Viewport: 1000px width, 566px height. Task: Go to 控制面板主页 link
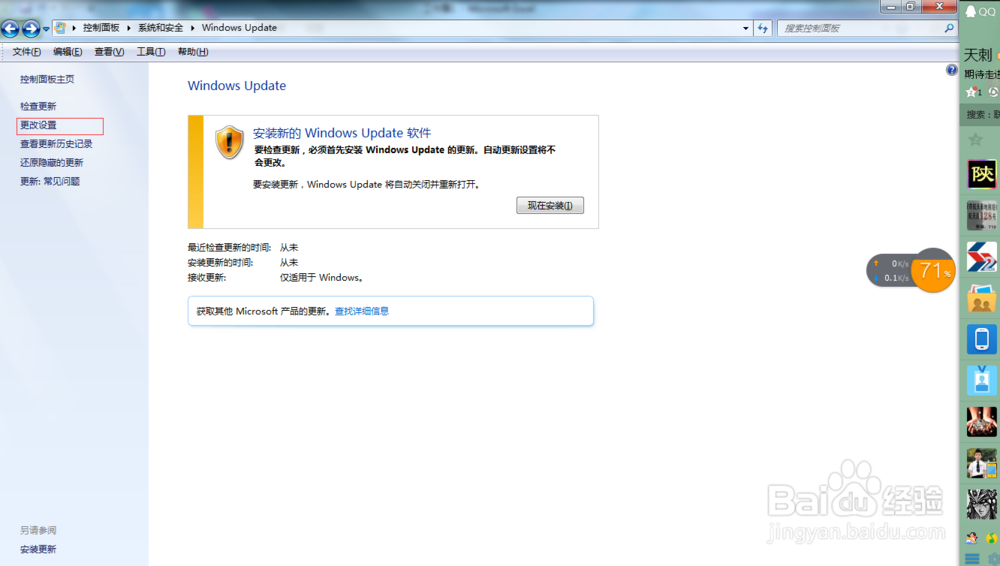coord(47,79)
